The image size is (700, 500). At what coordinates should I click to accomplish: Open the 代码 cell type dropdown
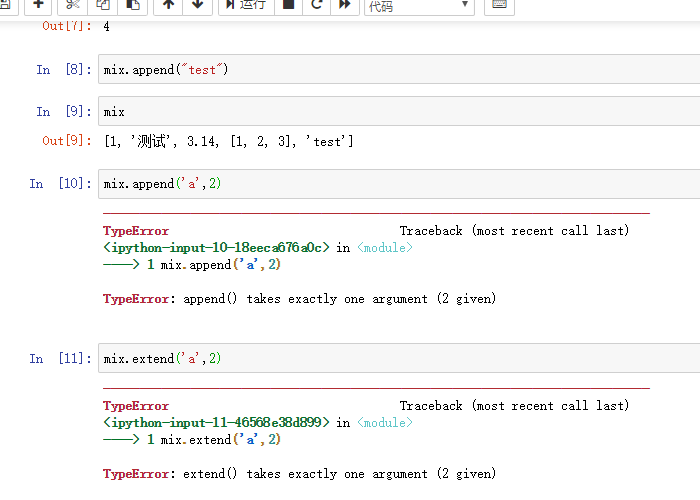click(x=419, y=6)
